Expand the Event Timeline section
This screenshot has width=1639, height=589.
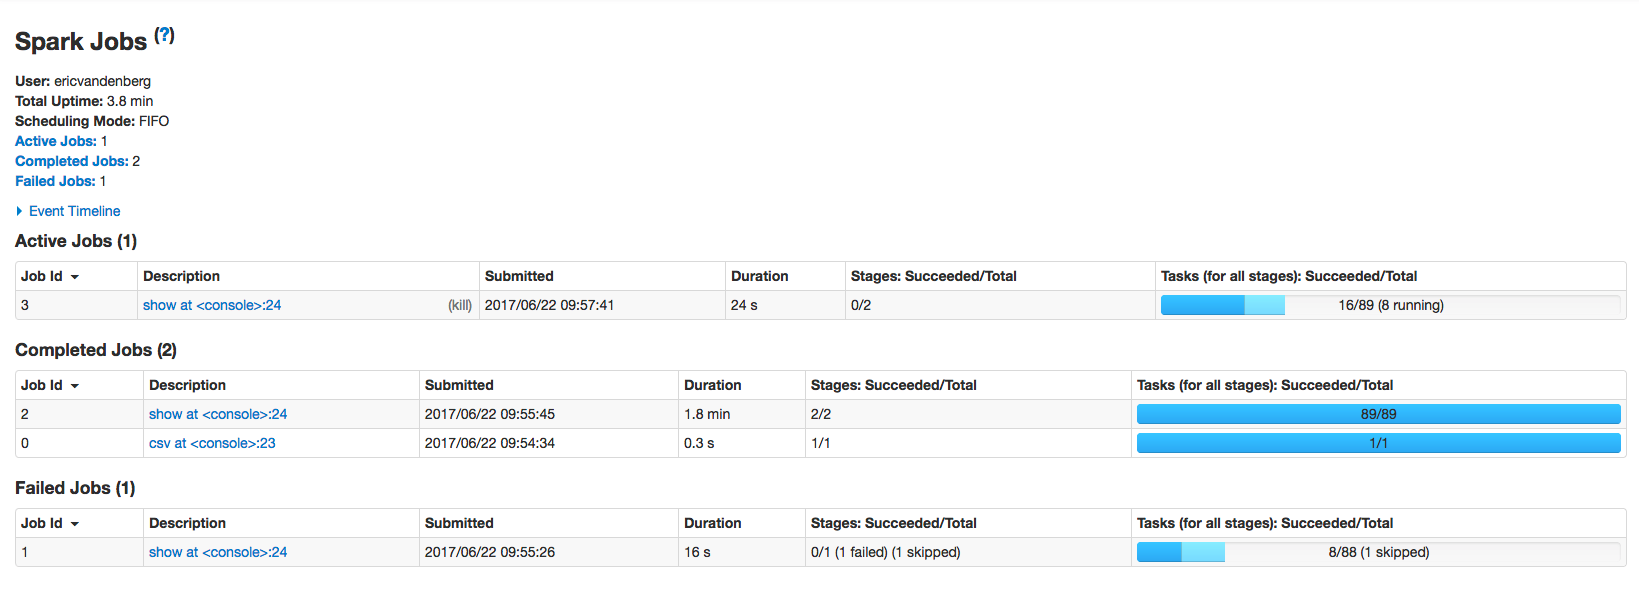pos(68,211)
